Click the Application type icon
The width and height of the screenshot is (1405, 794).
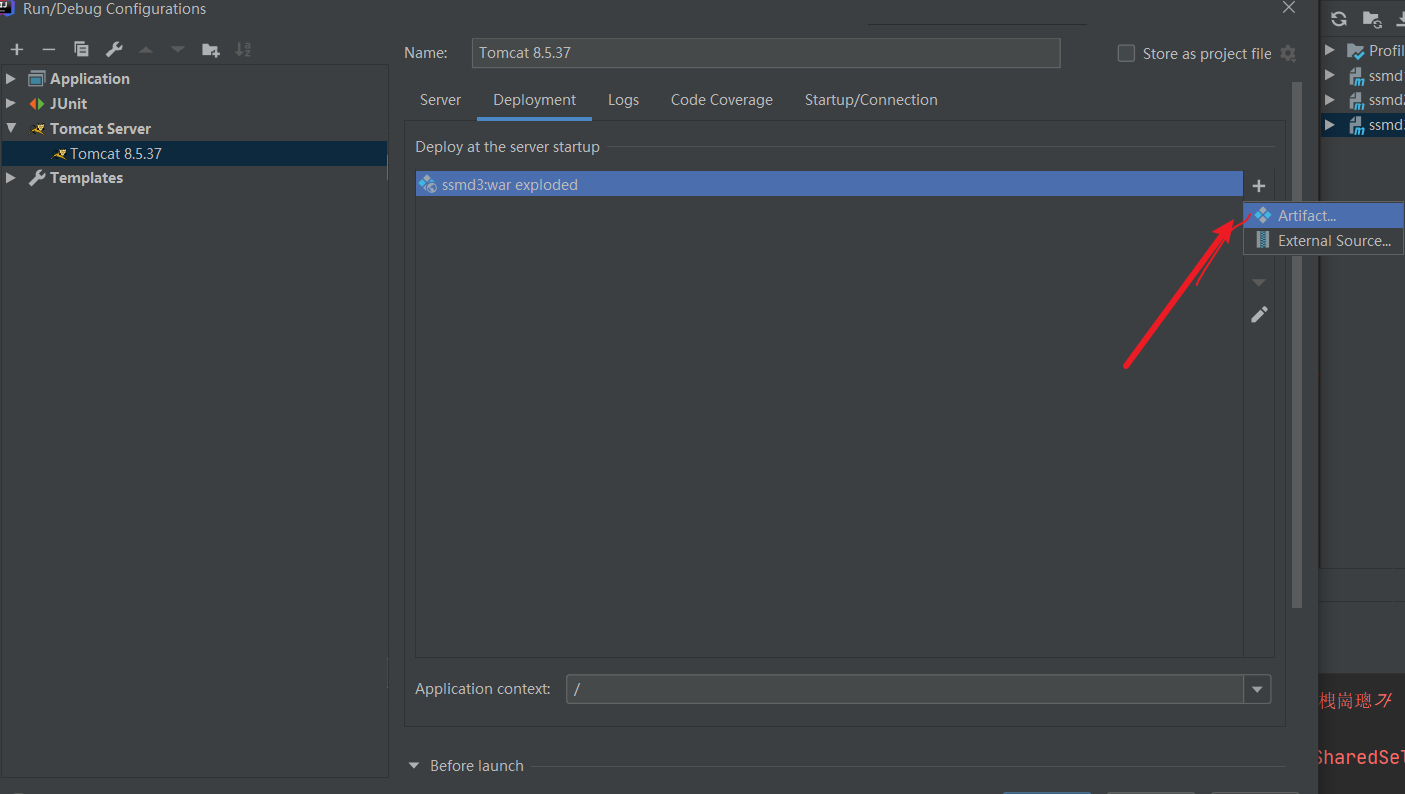coord(37,78)
